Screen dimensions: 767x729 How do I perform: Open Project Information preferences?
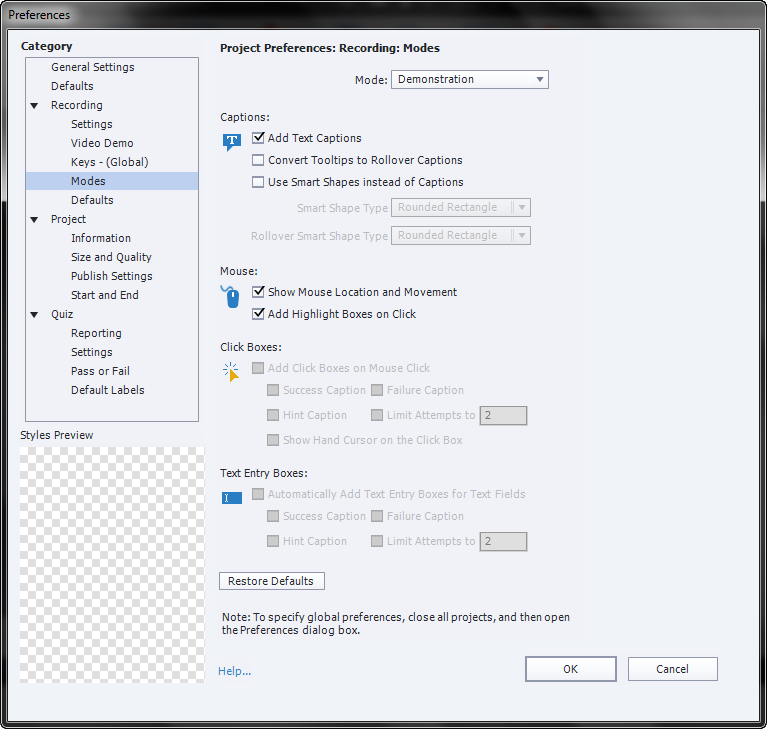101,238
